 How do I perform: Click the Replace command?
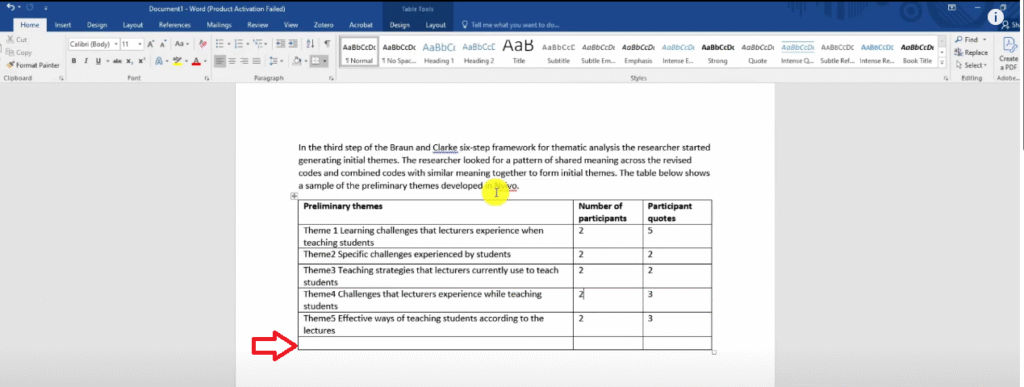click(970, 52)
